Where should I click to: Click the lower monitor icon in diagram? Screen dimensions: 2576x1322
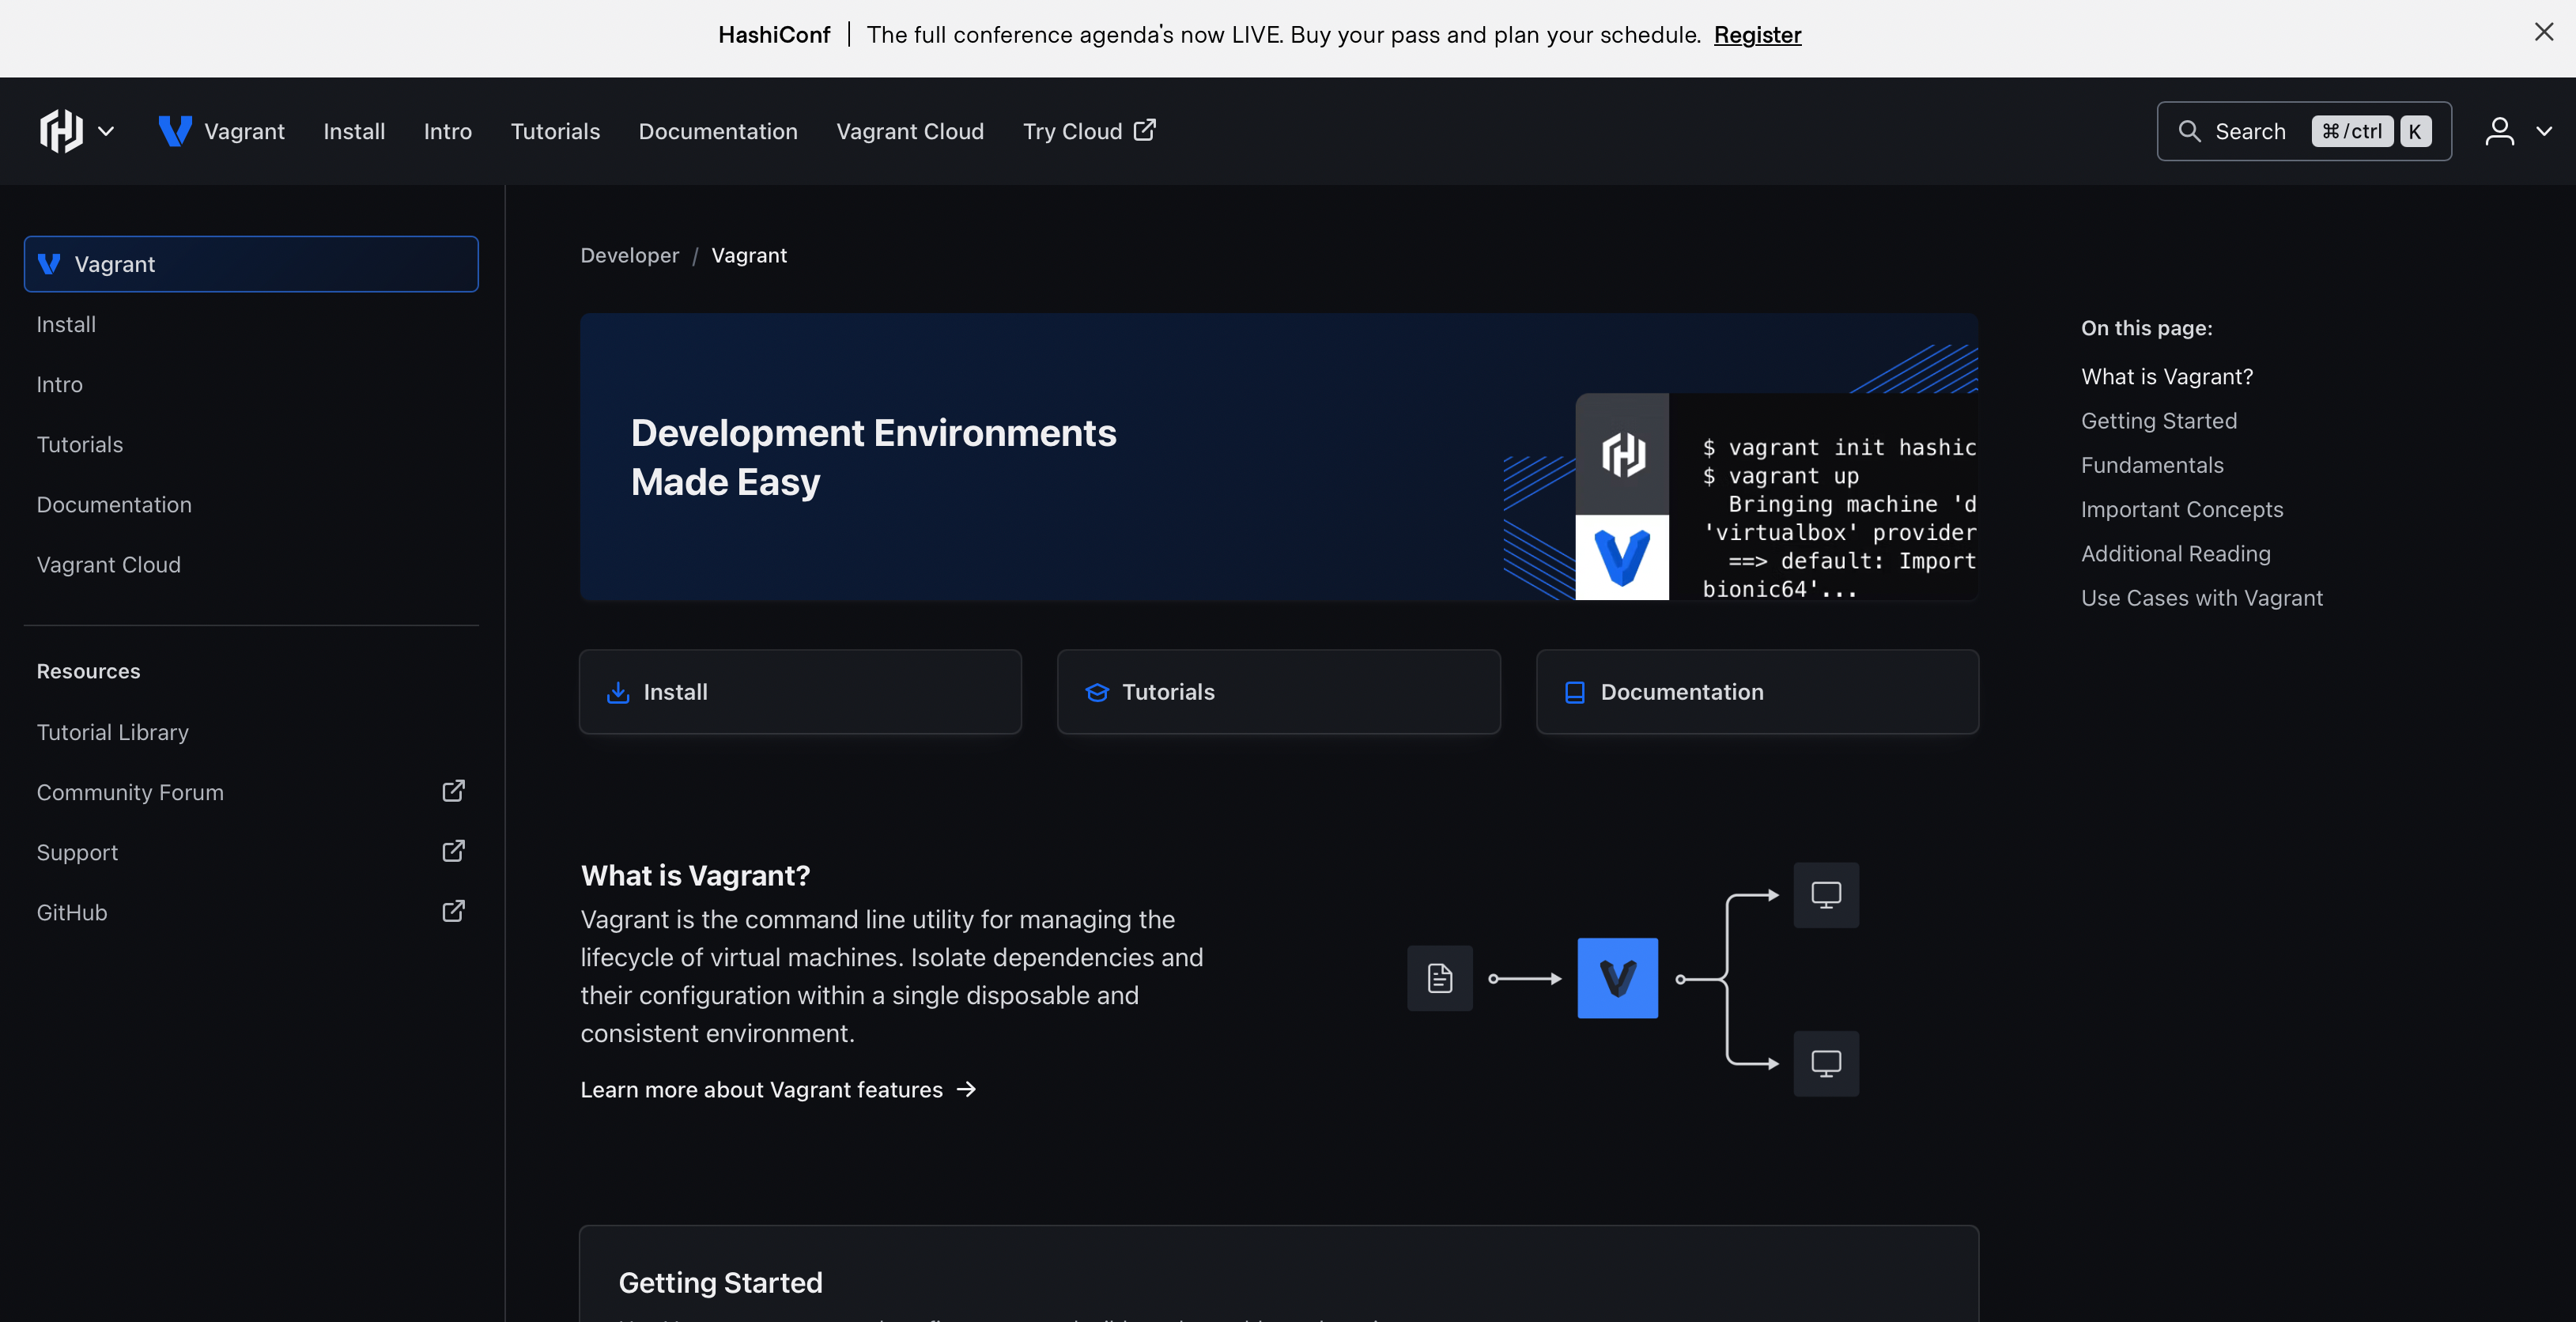tap(1825, 1063)
